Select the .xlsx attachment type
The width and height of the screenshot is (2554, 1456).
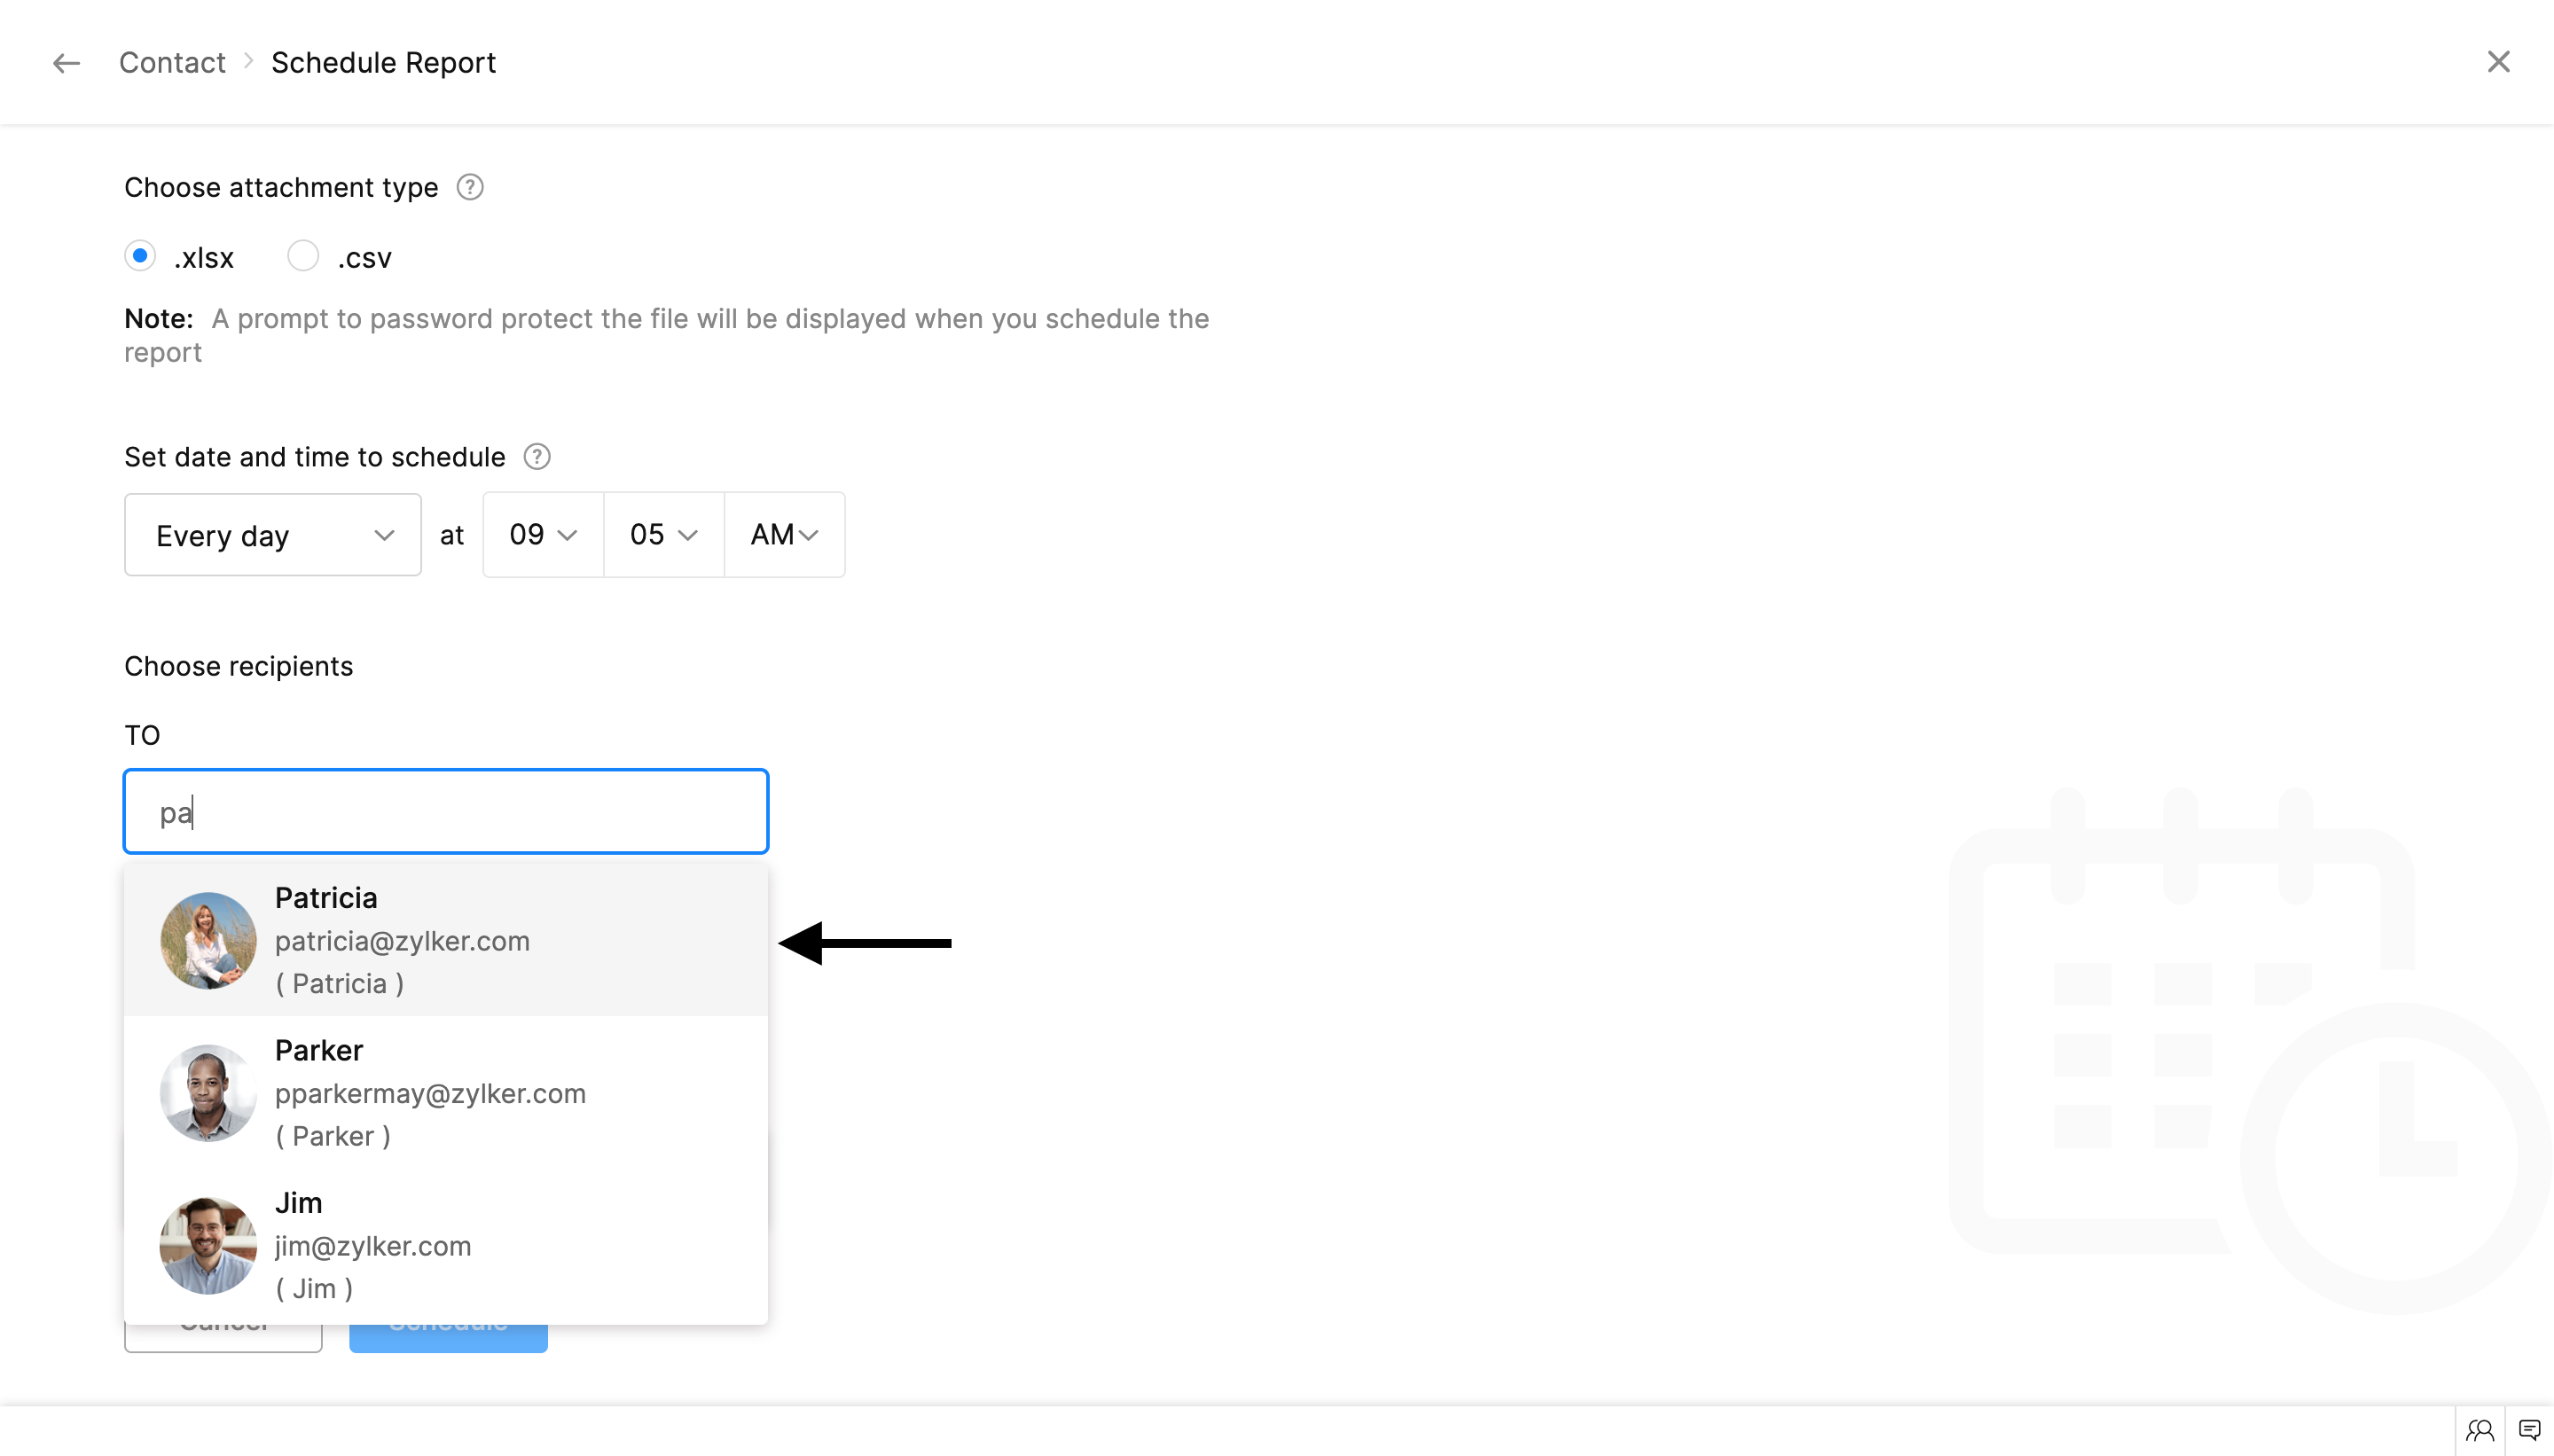tap(140, 256)
